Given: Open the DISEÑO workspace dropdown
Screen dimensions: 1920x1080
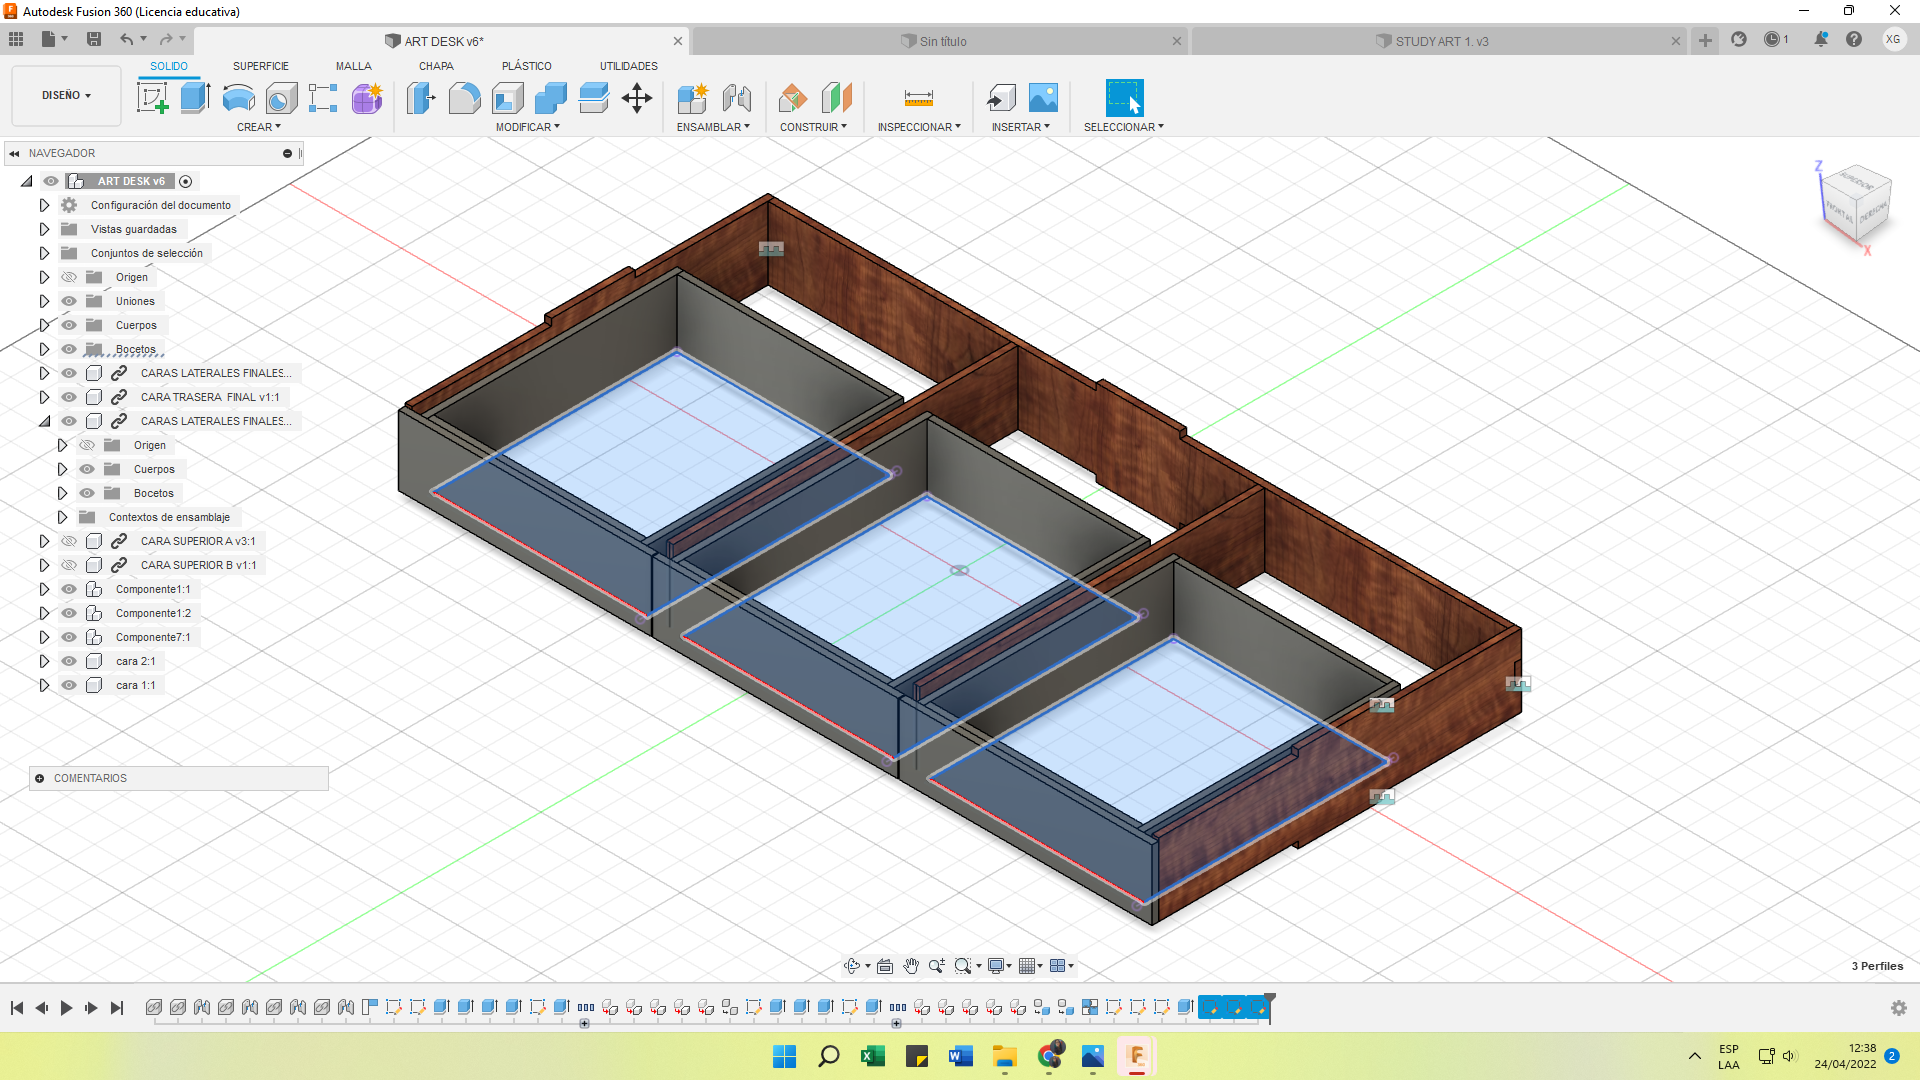Looking at the screenshot, I should pyautogui.click(x=66, y=96).
